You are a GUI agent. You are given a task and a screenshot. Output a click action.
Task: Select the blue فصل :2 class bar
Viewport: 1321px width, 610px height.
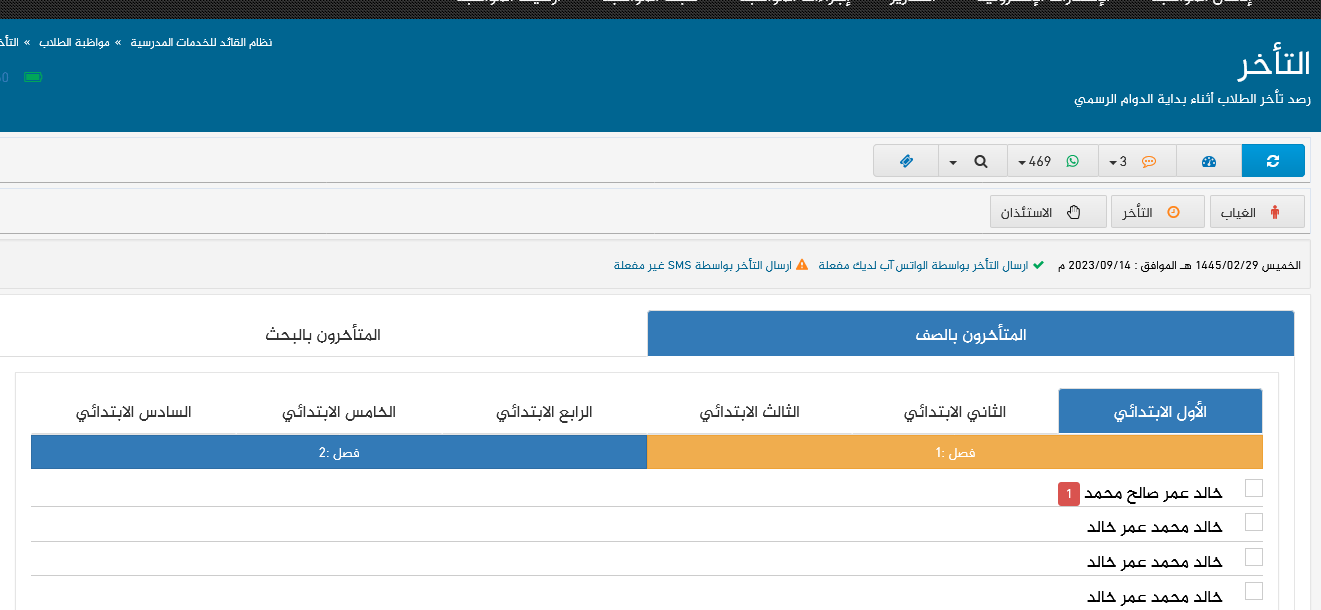(339, 453)
